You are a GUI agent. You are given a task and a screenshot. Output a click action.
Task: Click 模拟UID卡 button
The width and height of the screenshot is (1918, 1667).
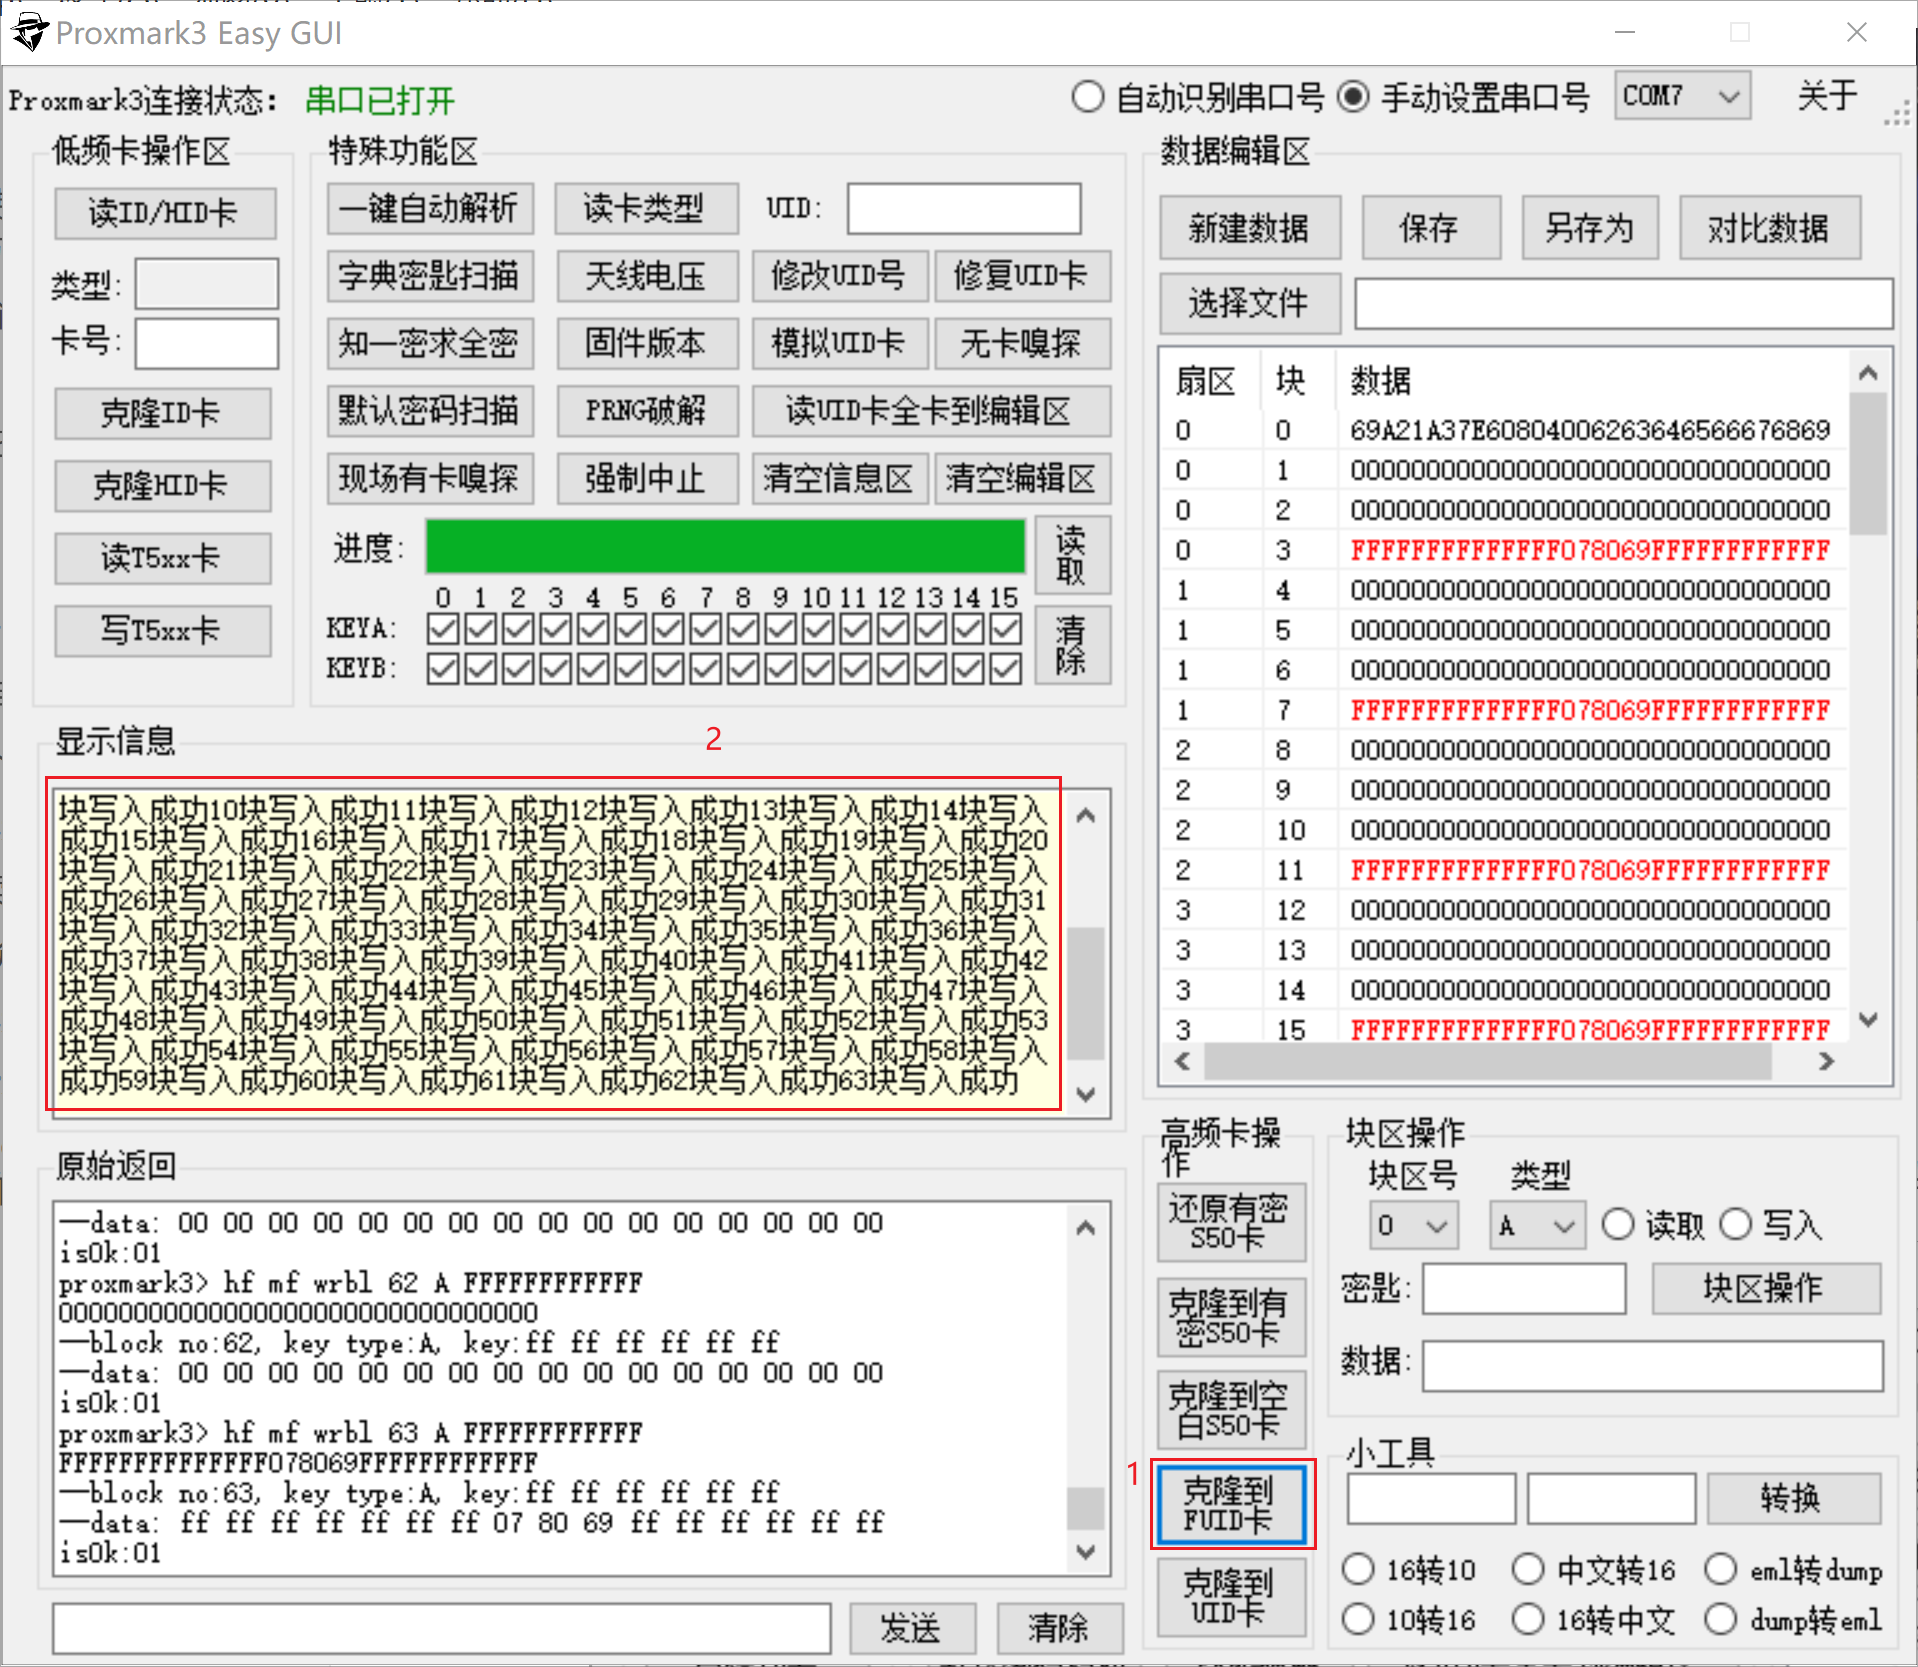click(840, 344)
